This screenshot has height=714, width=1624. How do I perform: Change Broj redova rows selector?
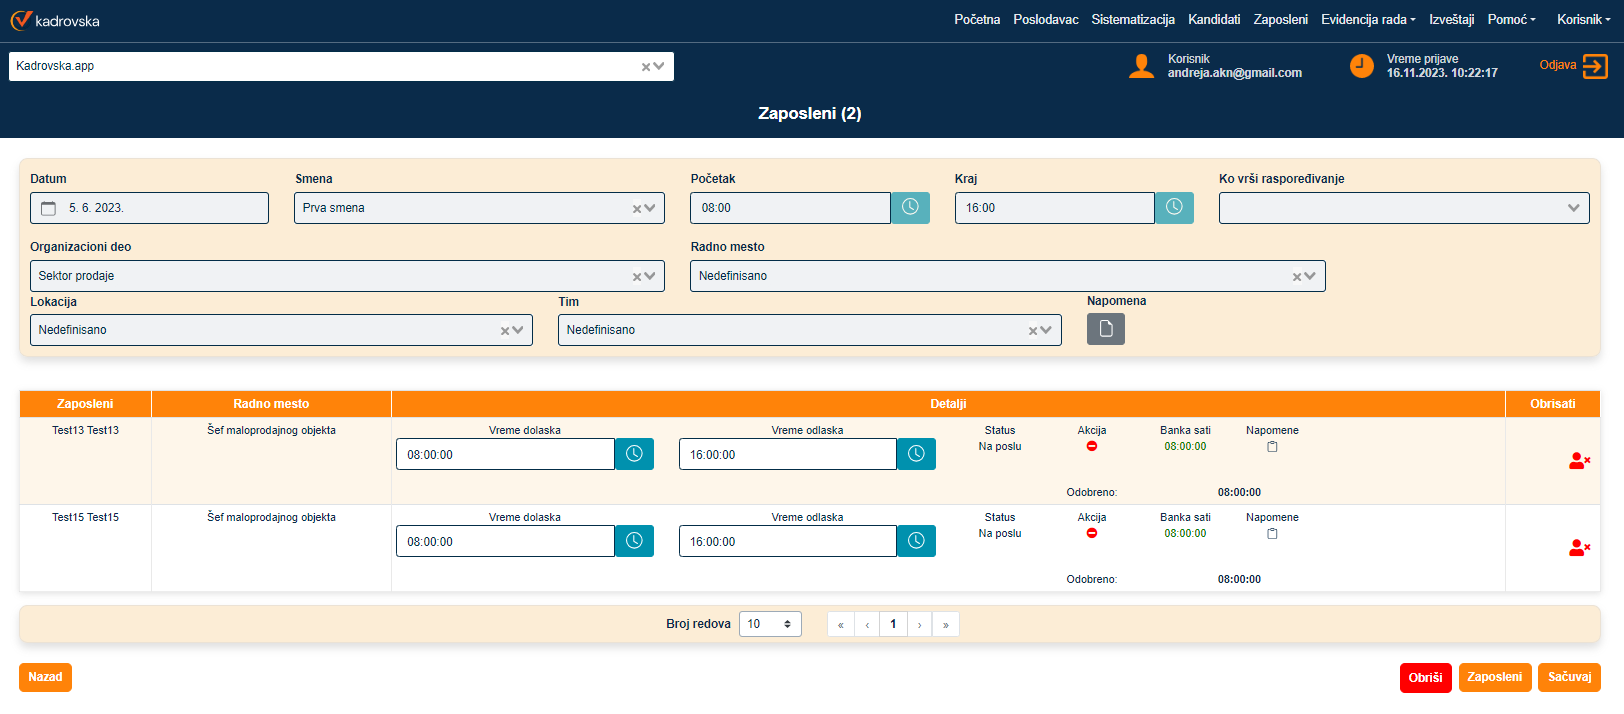(769, 624)
